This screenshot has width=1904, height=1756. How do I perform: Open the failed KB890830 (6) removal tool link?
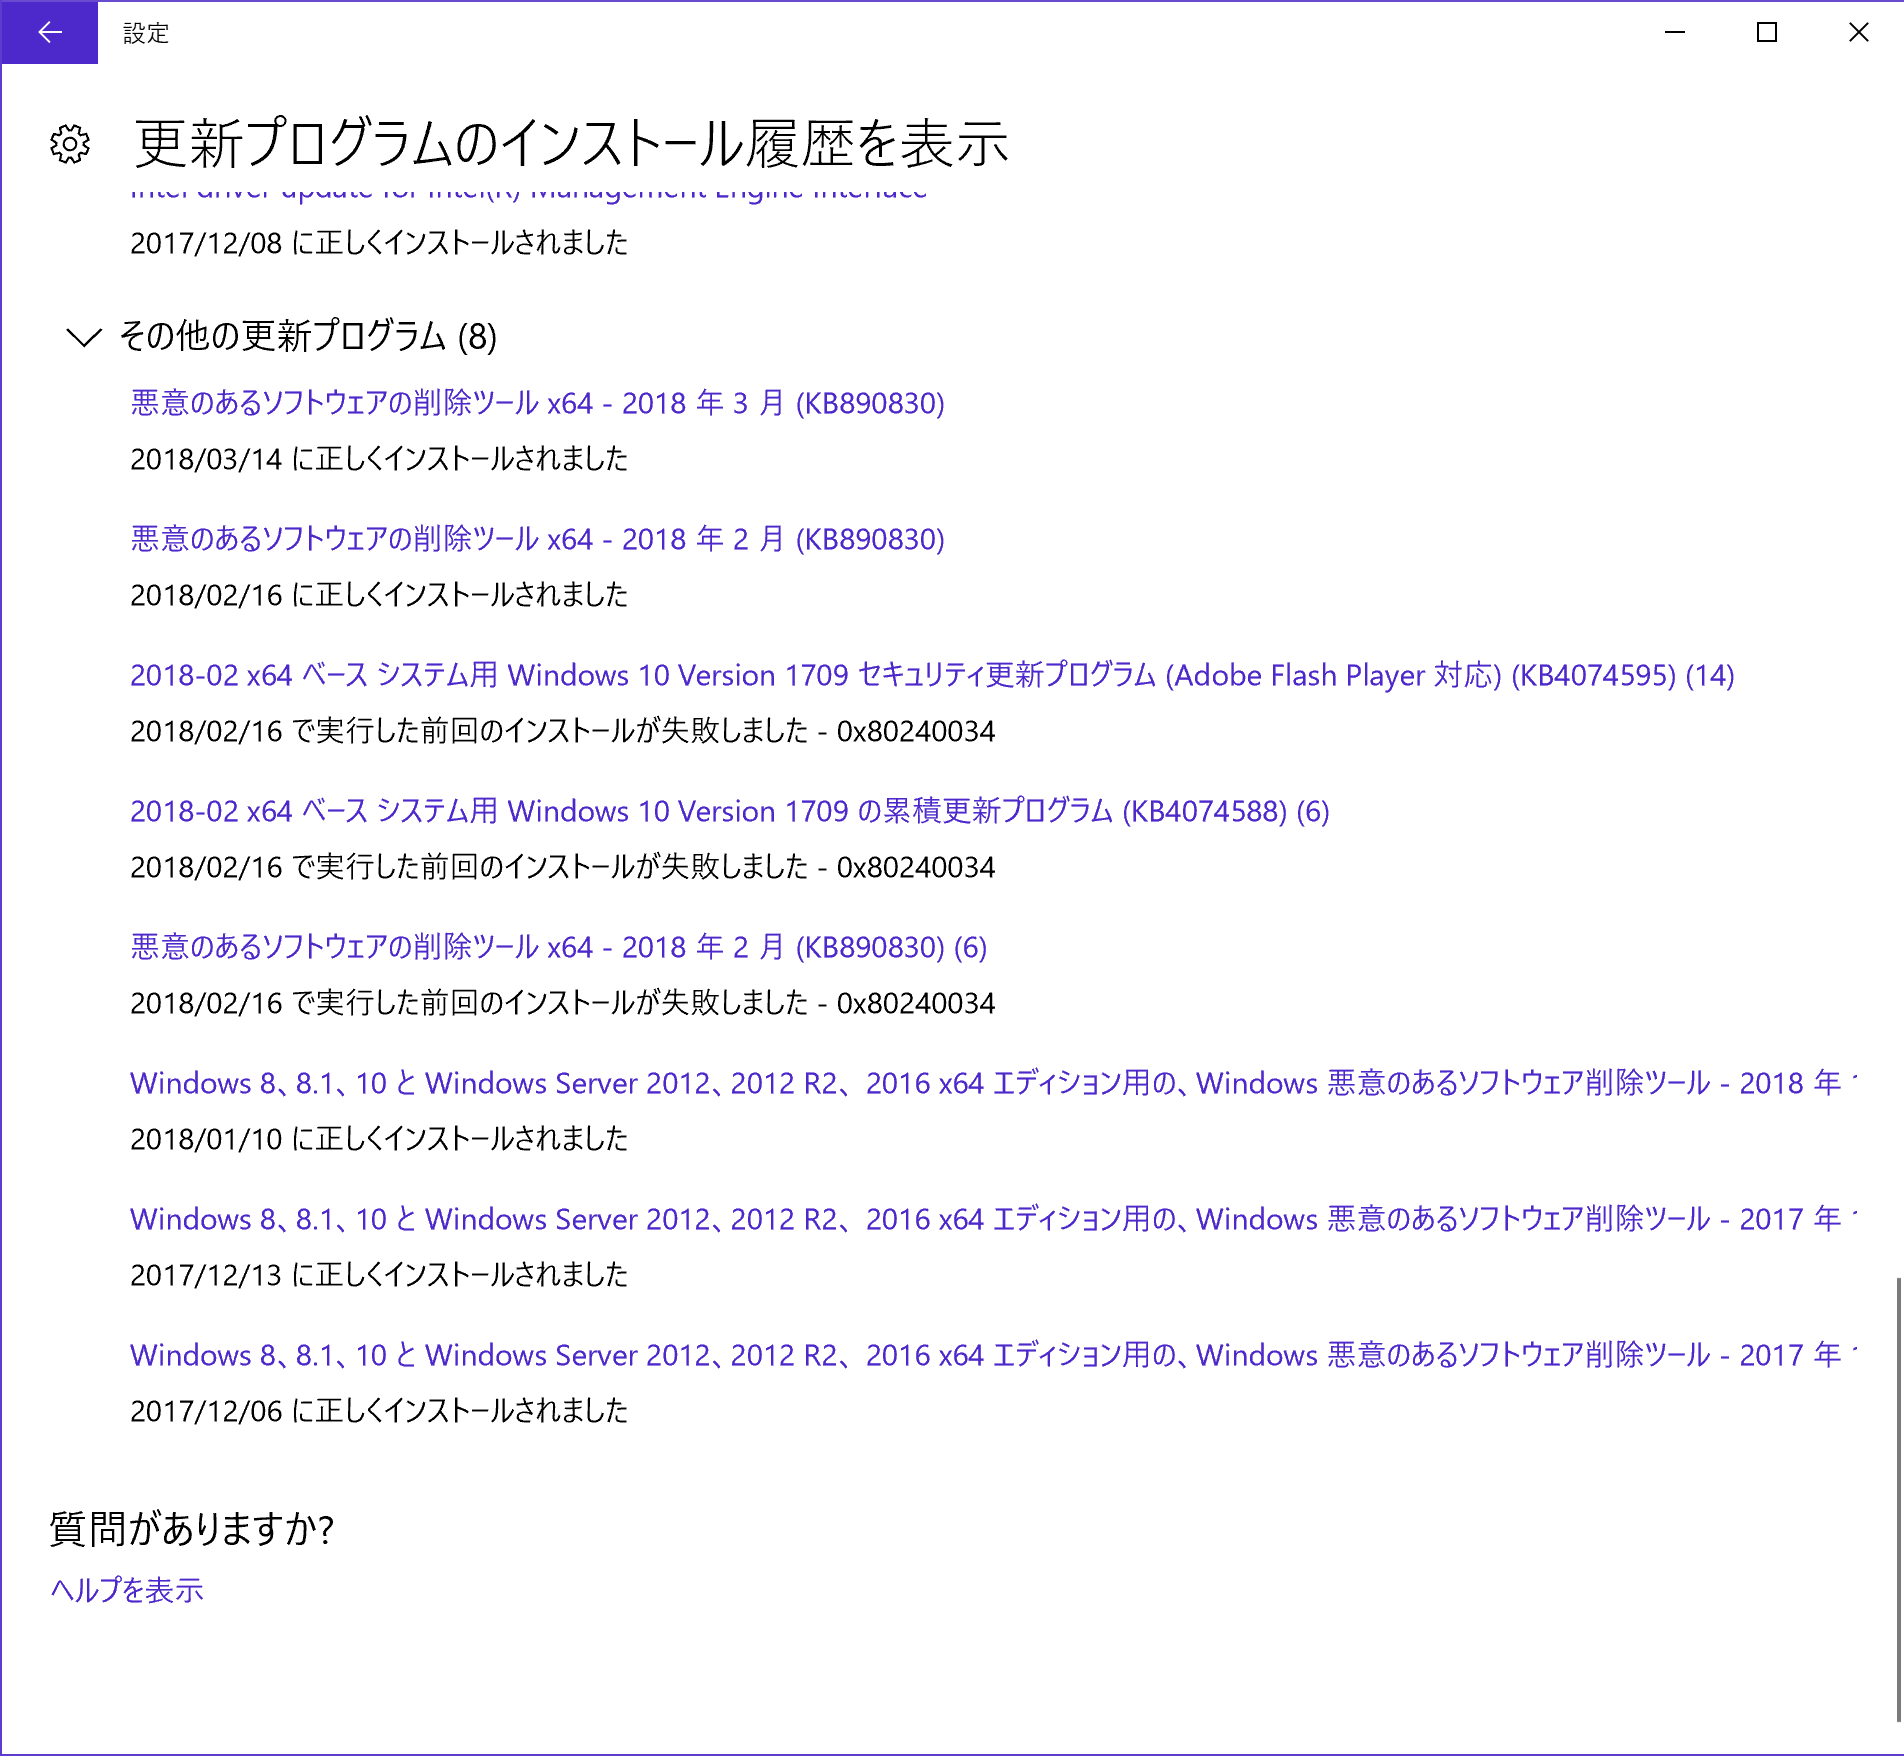pos(558,947)
